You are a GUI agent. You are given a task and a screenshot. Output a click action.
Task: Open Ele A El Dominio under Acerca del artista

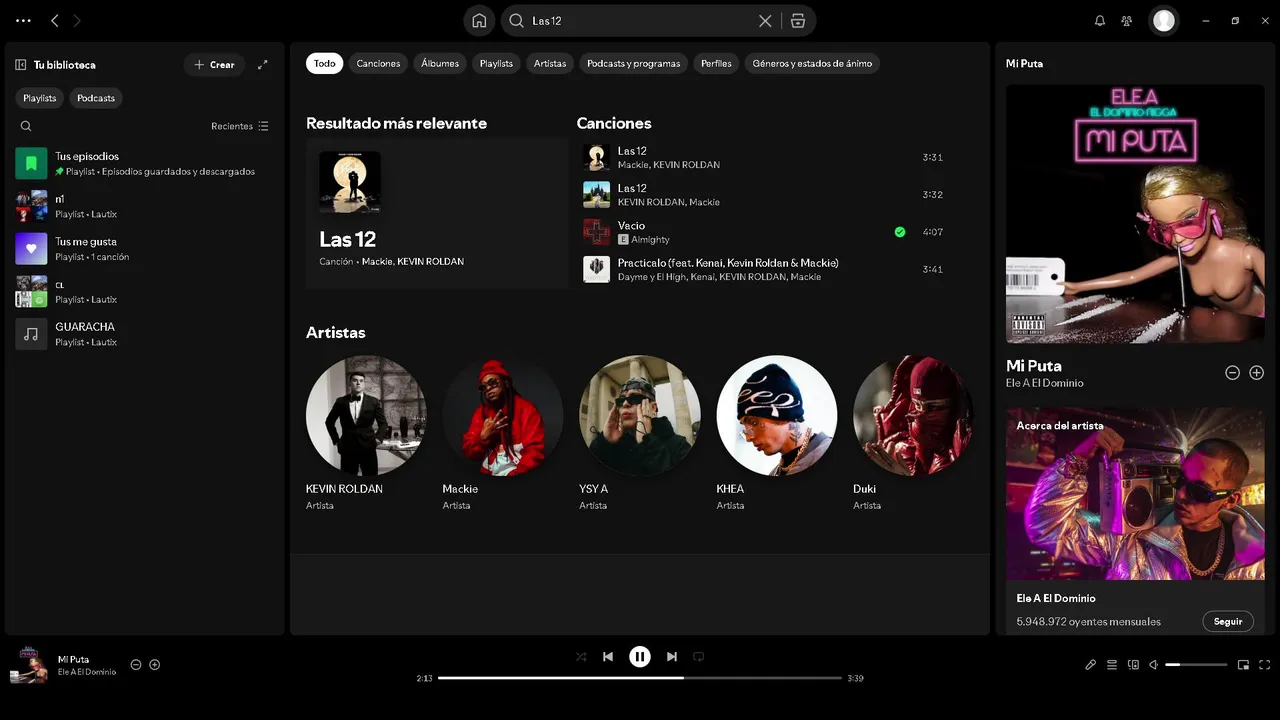click(1056, 598)
